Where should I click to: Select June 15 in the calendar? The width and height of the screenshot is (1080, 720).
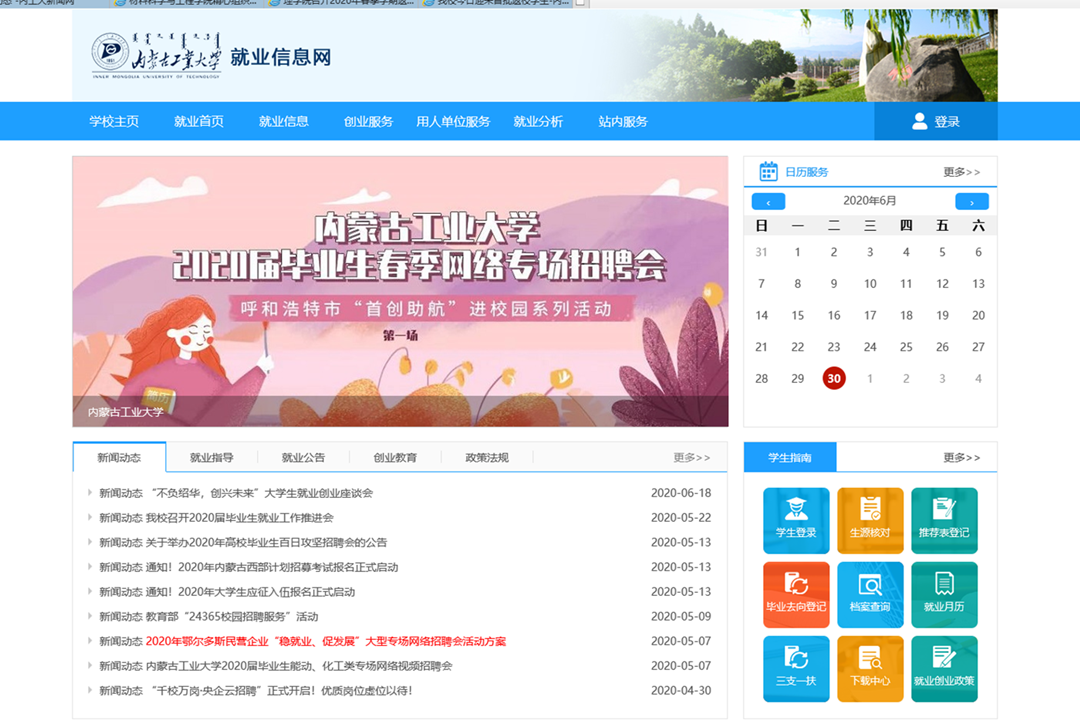[x=798, y=316]
